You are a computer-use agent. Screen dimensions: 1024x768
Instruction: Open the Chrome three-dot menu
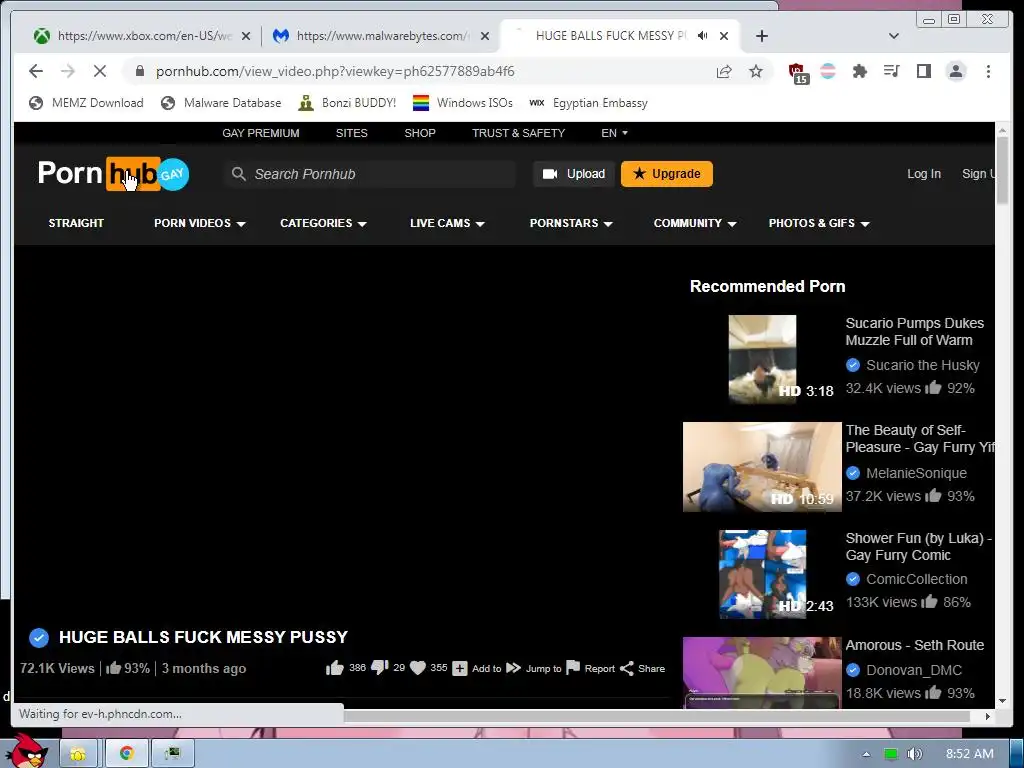[988, 71]
